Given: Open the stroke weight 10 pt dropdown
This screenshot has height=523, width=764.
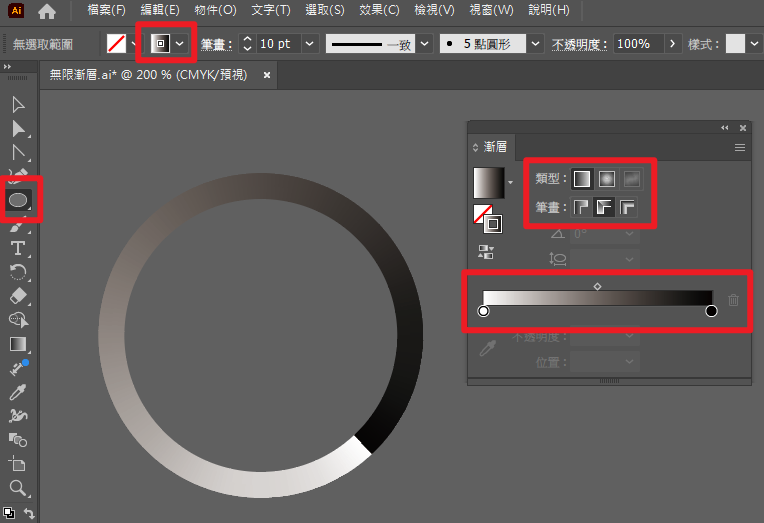Looking at the screenshot, I should click(309, 45).
